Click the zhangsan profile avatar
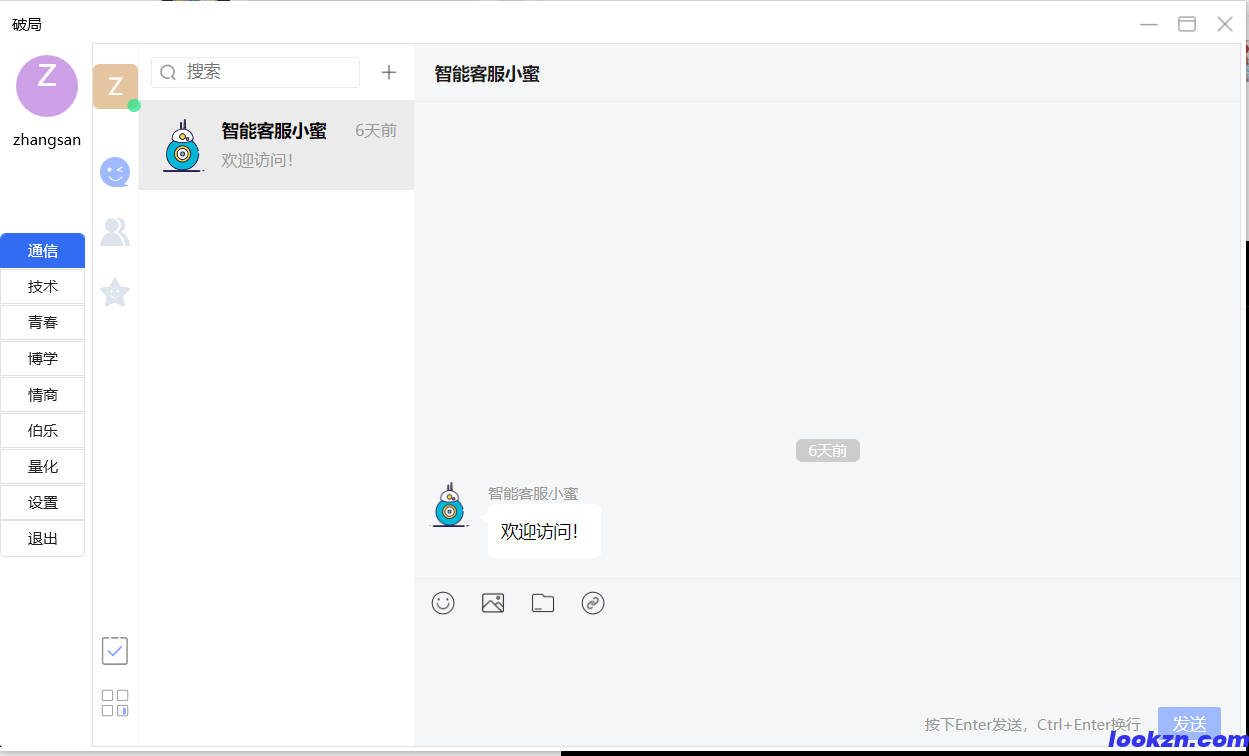1249x756 pixels. [x=46, y=86]
